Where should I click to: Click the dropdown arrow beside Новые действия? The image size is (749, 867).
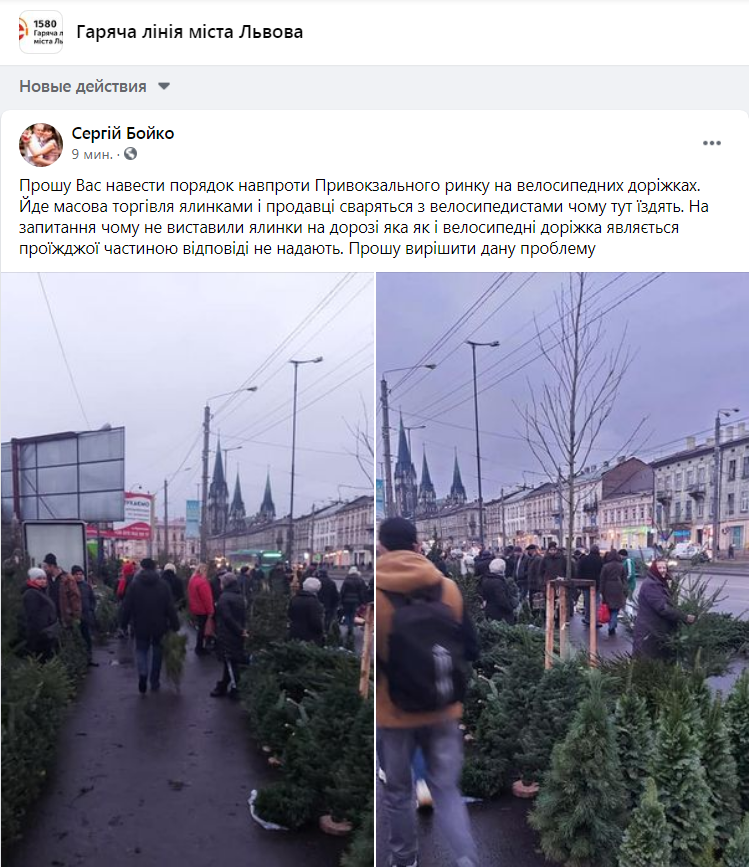(x=164, y=87)
